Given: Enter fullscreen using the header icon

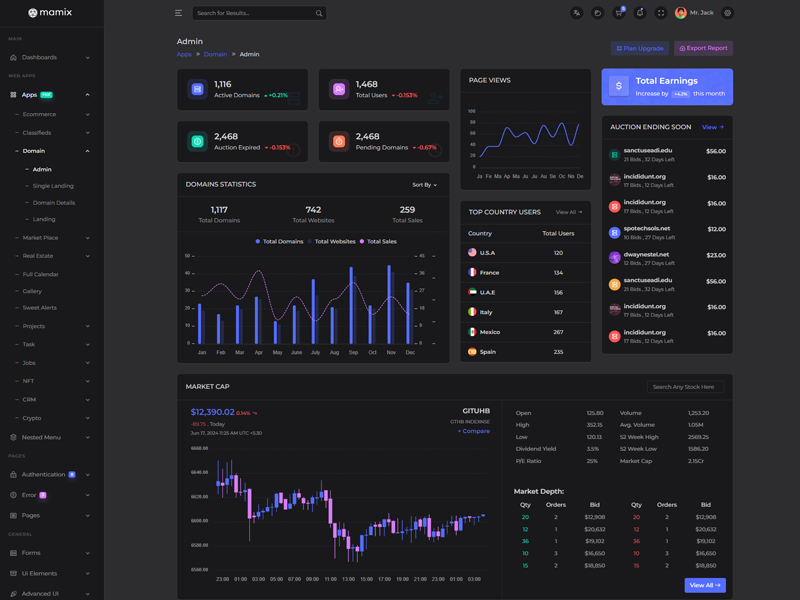Looking at the screenshot, I should click(661, 13).
